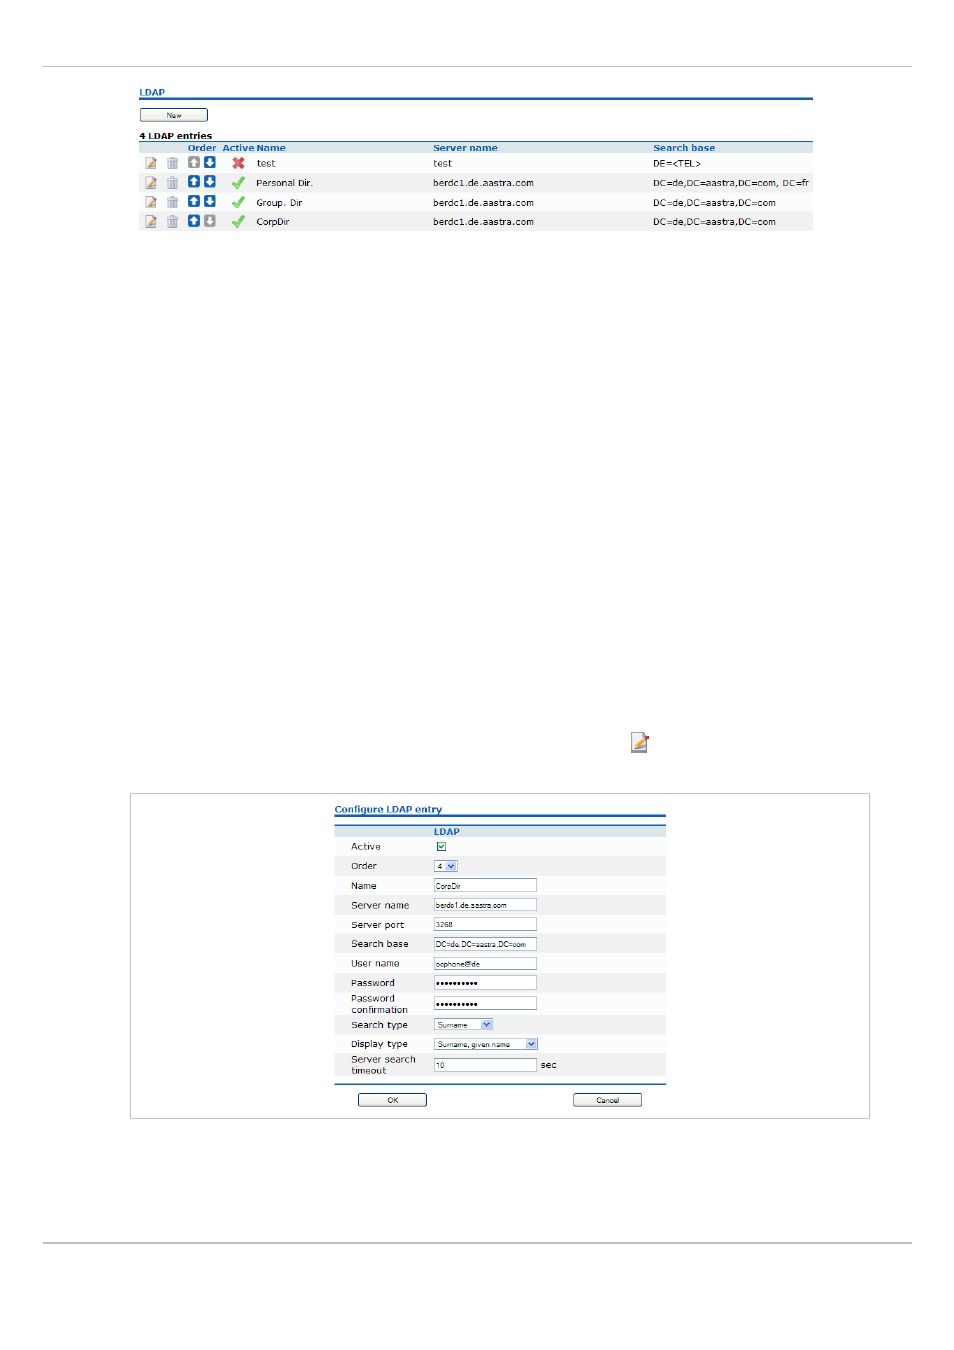954x1350 pixels.
Task: Edit the 'Personal Dir.' LDAP entry
Action: [150, 183]
